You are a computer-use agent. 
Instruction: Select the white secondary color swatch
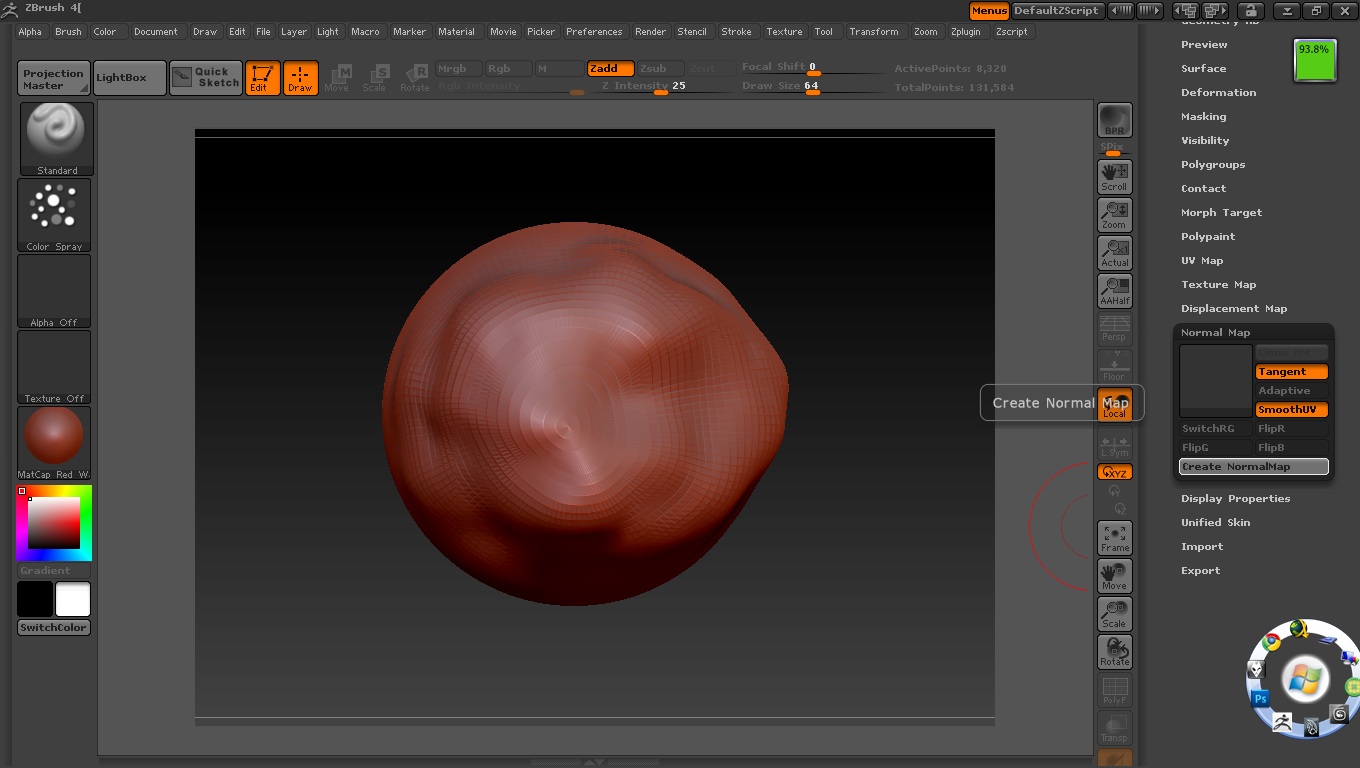click(x=73, y=599)
